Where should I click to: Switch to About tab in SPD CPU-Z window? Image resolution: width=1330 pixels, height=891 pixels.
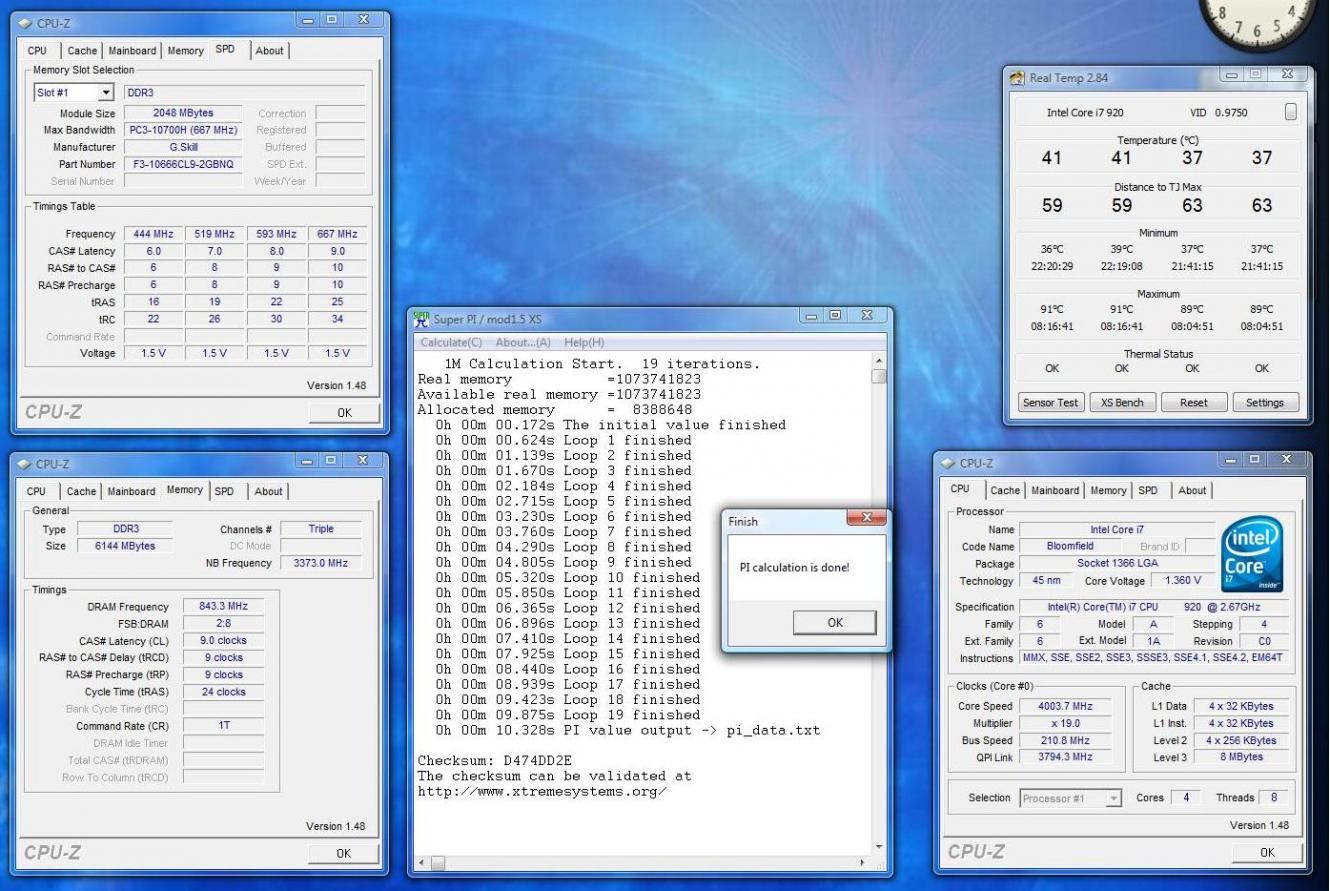tap(269, 51)
